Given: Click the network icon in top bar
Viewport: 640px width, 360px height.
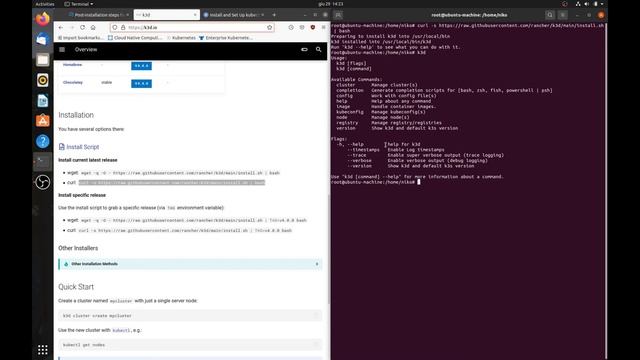Looking at the screenshot, I should click(578, 4).
